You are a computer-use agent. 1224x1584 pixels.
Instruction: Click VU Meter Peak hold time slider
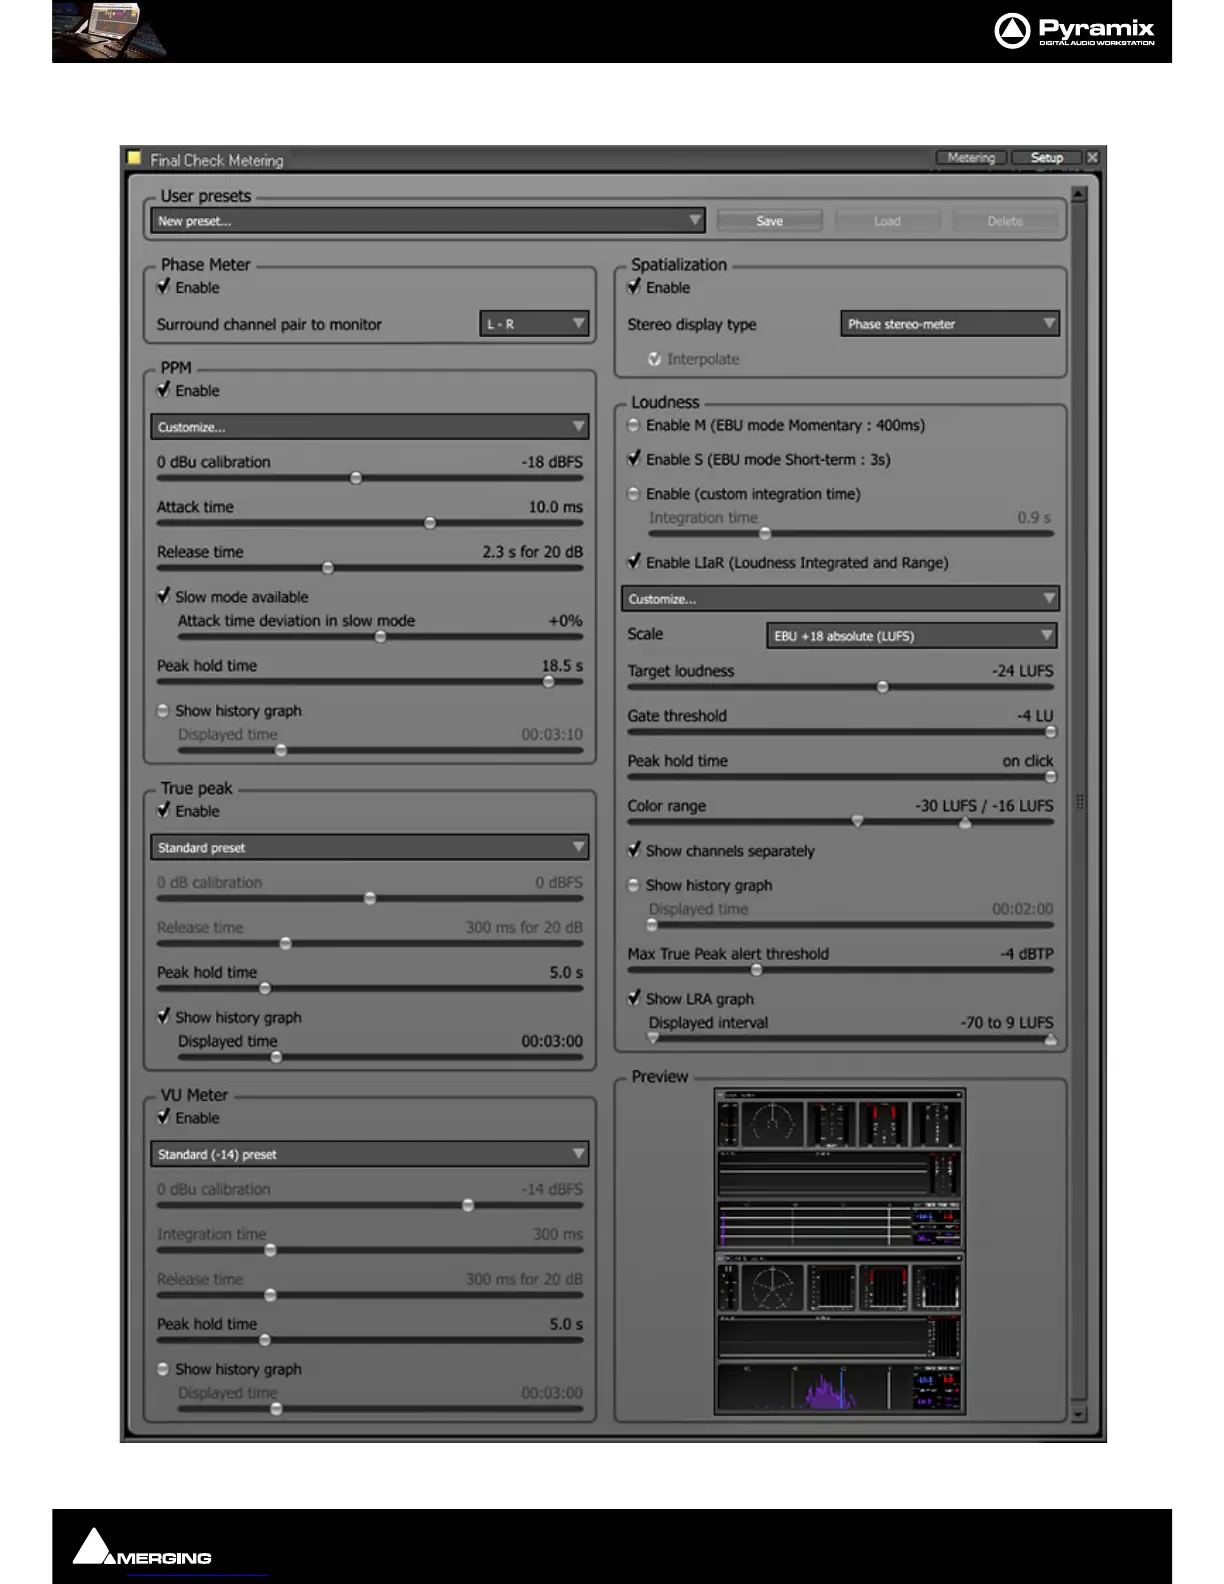click(370, 1340)
